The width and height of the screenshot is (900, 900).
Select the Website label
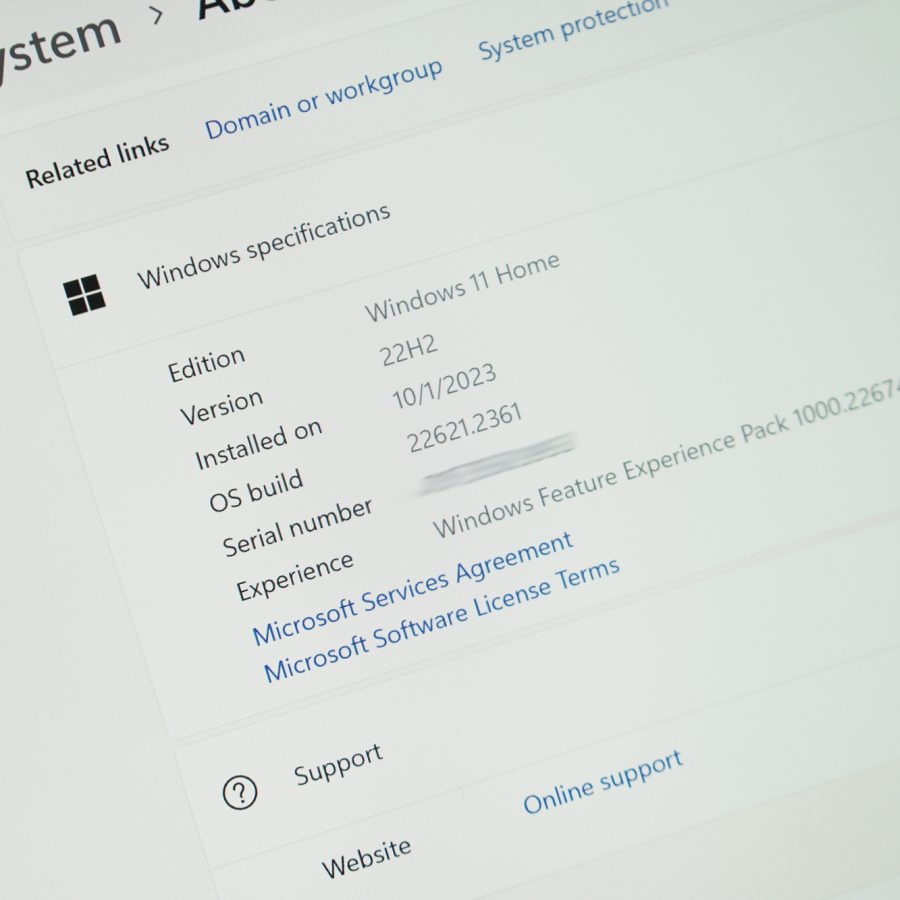pyautogui.click(x=366, y=858)
